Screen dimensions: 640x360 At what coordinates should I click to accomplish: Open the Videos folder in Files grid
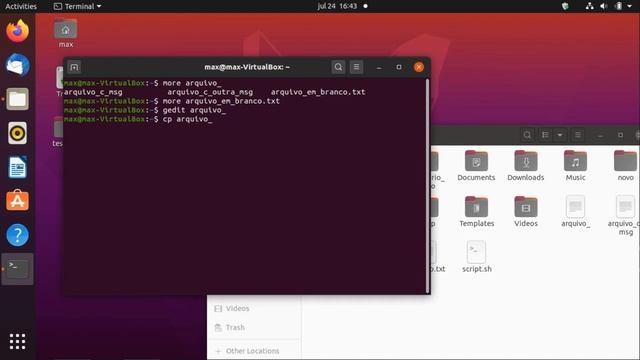526,211
